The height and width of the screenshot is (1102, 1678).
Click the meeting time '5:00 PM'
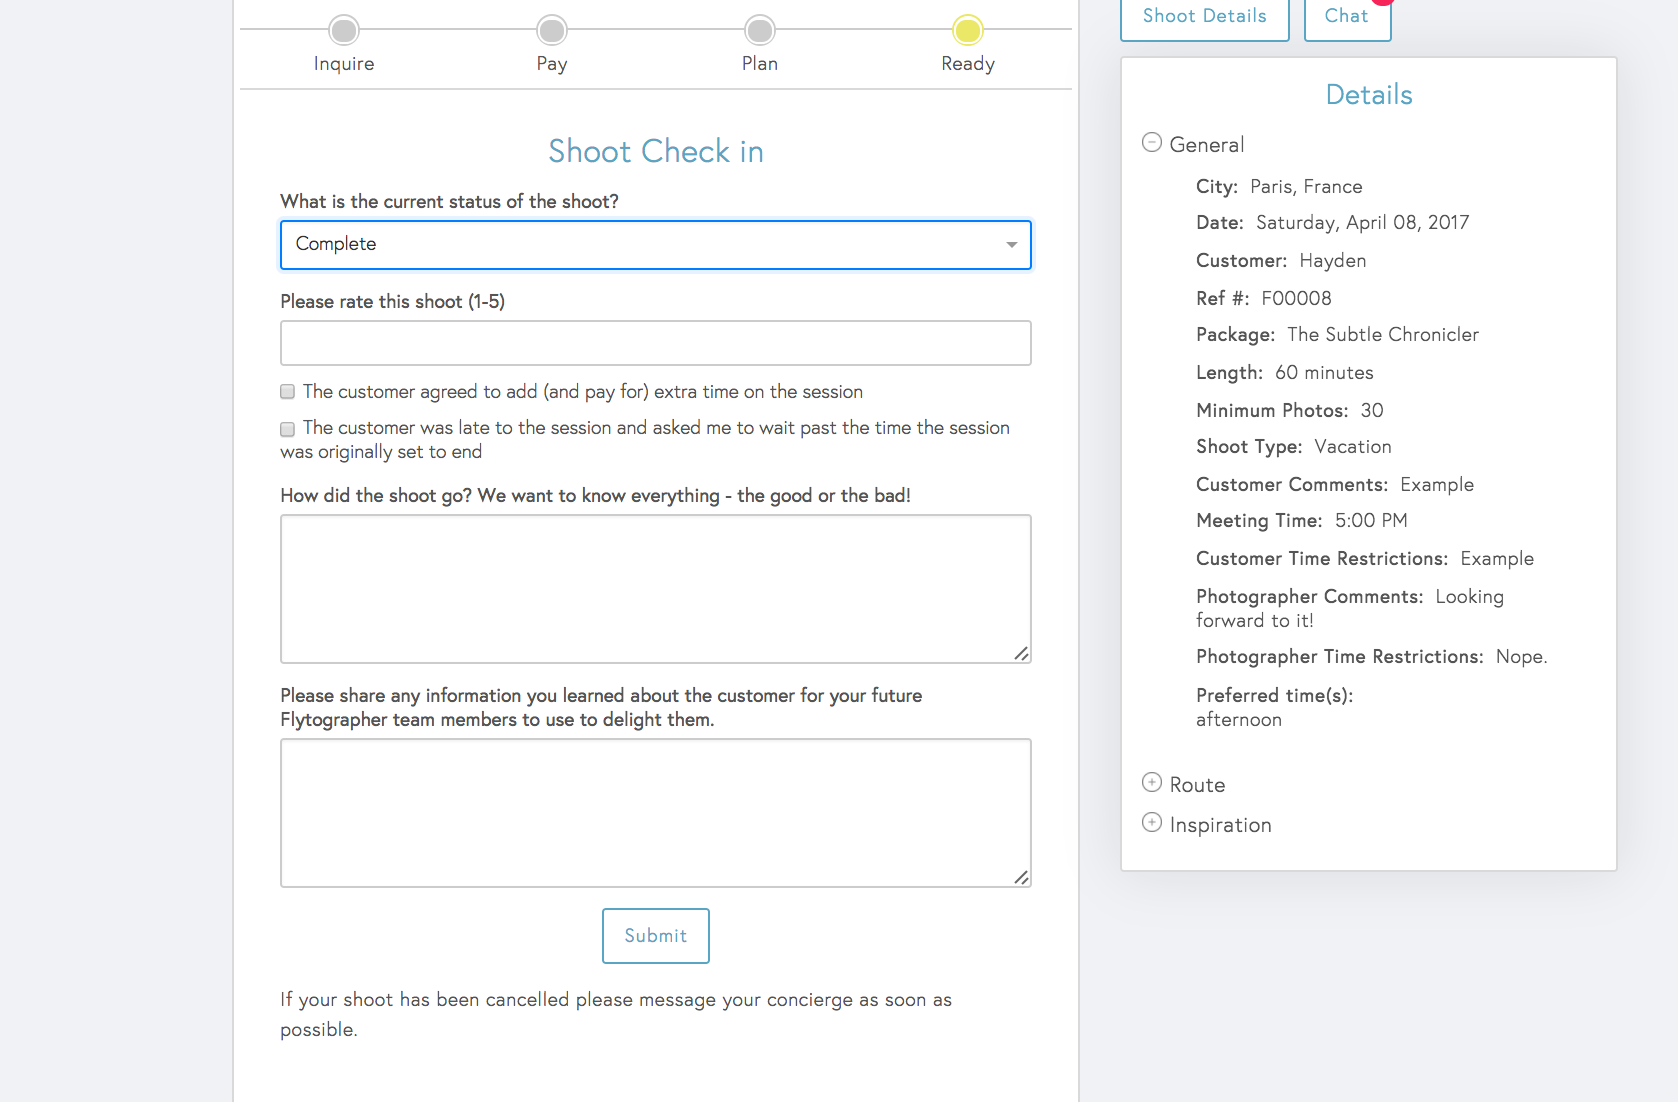pyautogui.click(x=1371, y=521)
